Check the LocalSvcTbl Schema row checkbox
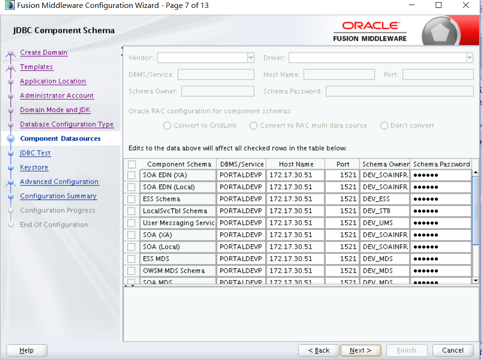The image size is (482, 360). pos(131,211)
